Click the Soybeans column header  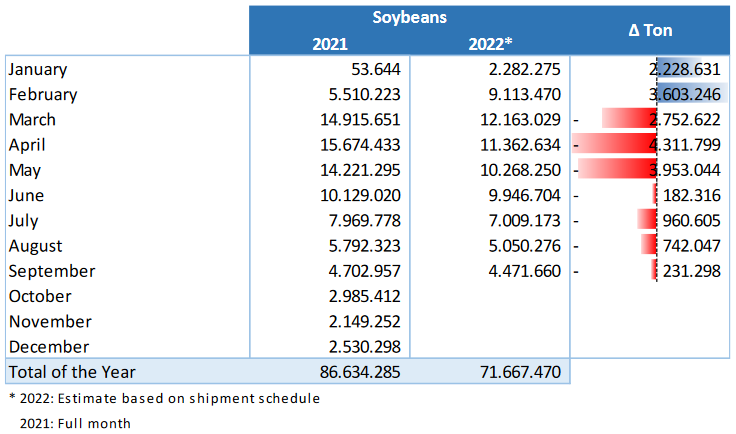pyautogui.click(x=409, y=17)
